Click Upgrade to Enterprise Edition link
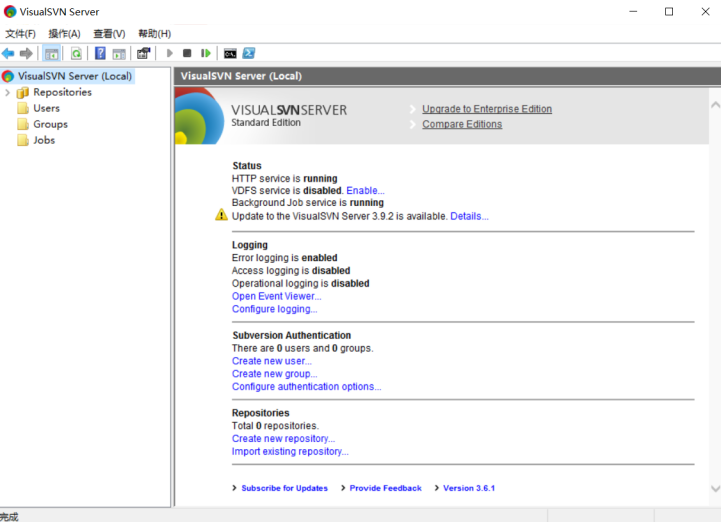The width and height of the screenshot is (721, 523). (x=487, y=109)
